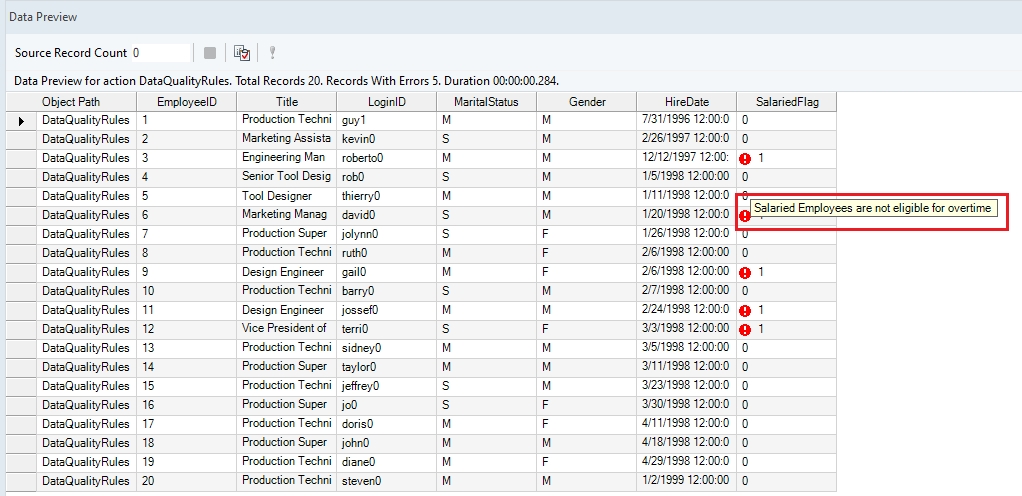
Task: Select the row header for EmployeeID 20
Action: click(x=21, y=481)
